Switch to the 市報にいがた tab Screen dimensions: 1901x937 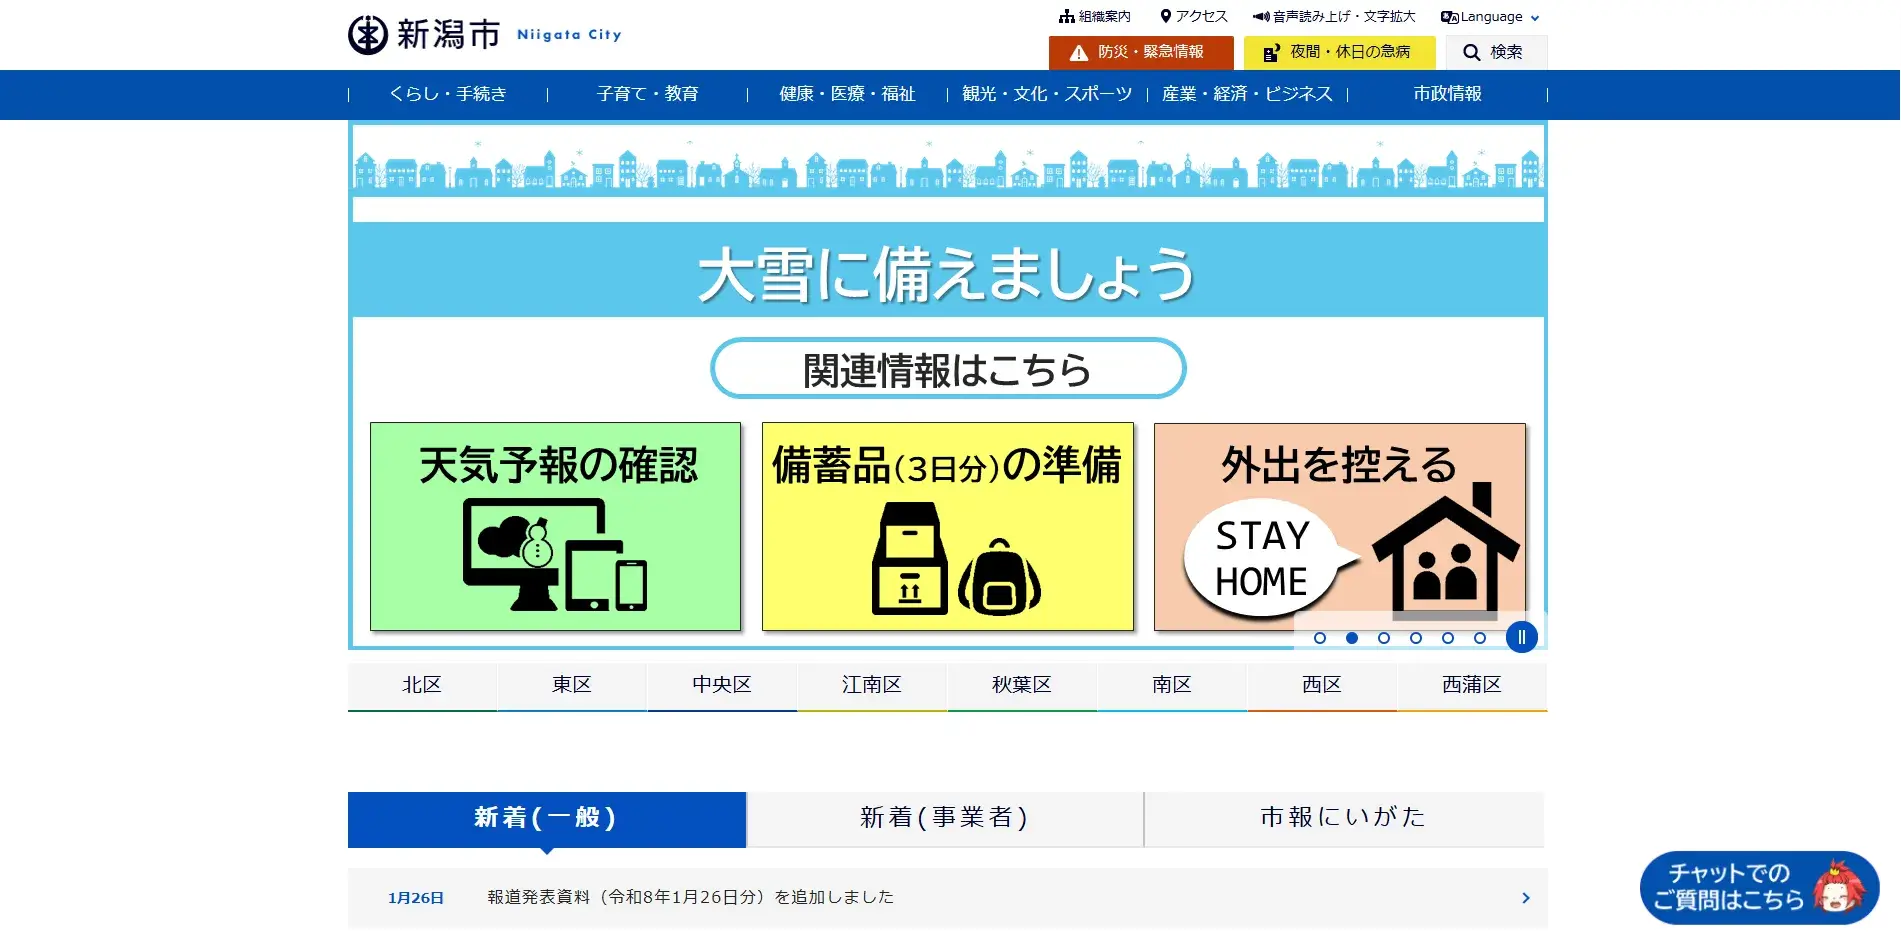pos(1343,818)
